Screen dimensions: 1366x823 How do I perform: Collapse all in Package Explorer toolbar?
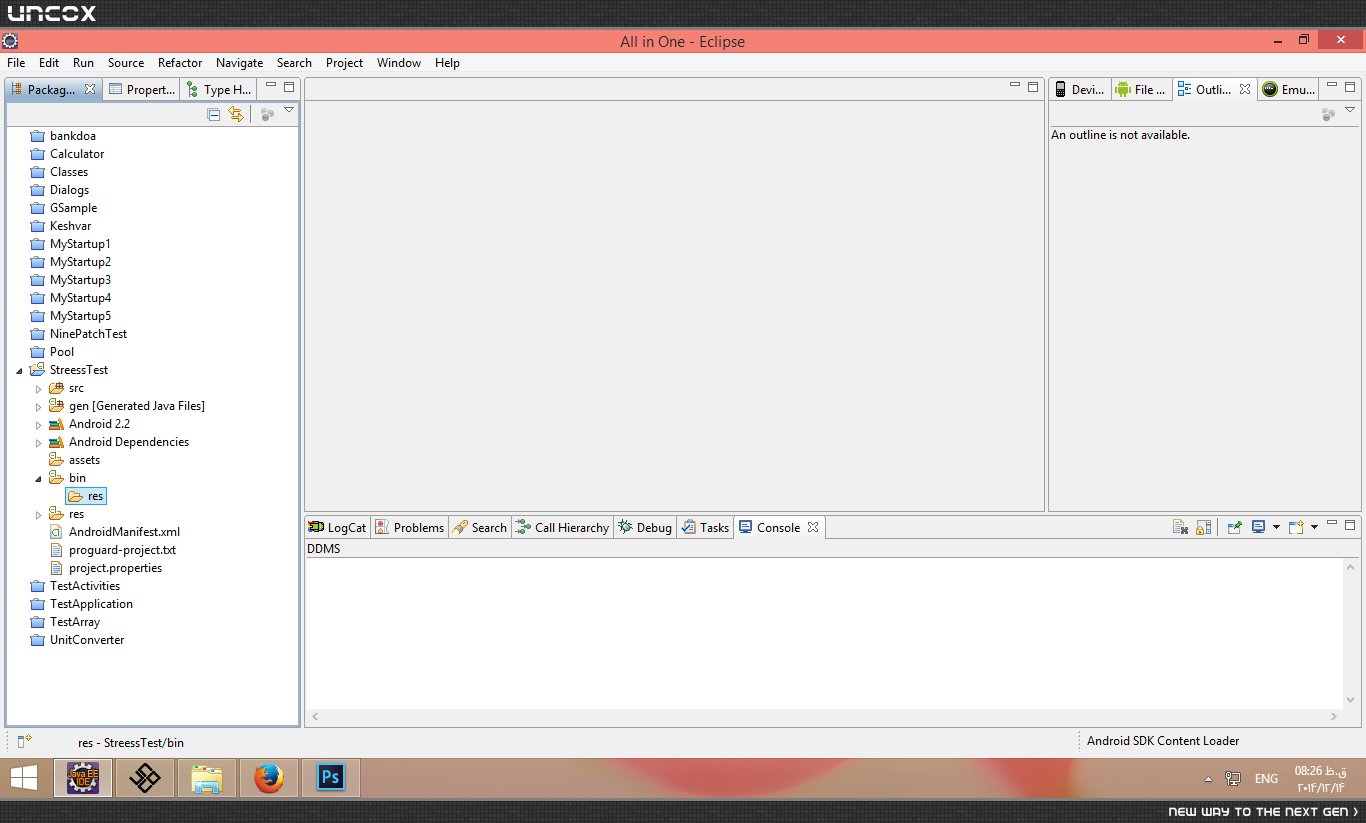[x=214, y=115]
